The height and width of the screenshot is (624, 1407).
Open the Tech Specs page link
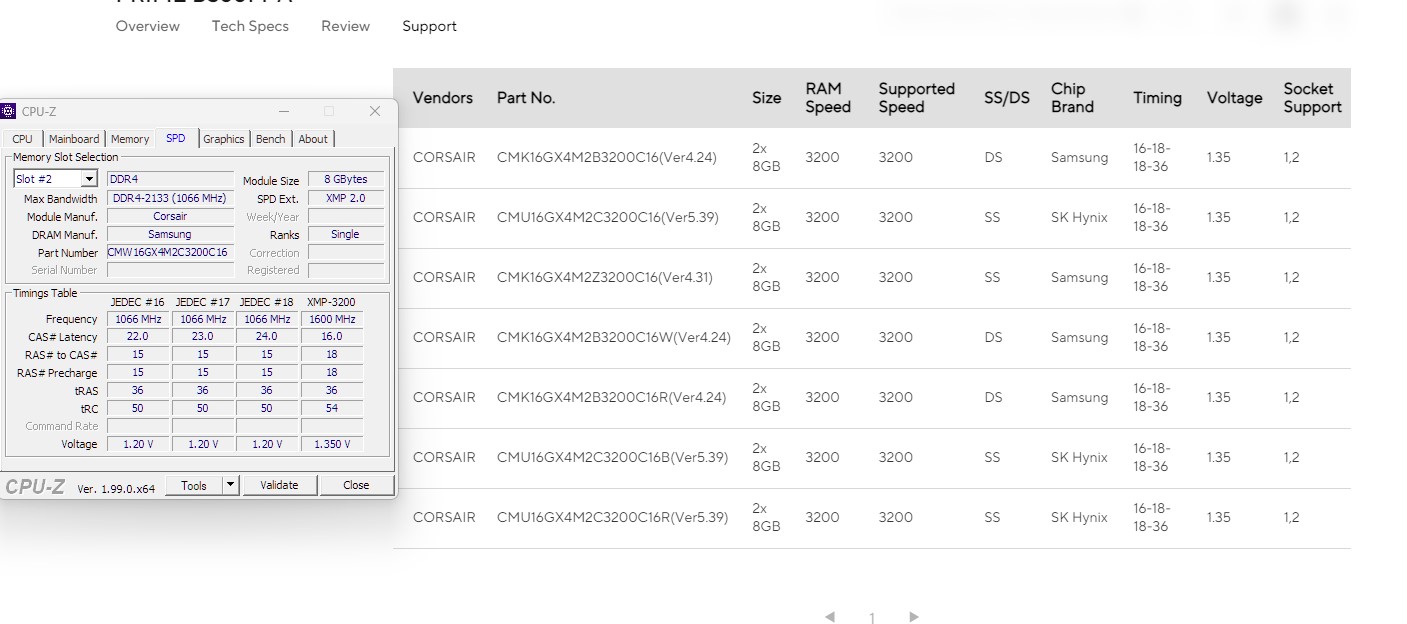250,26
